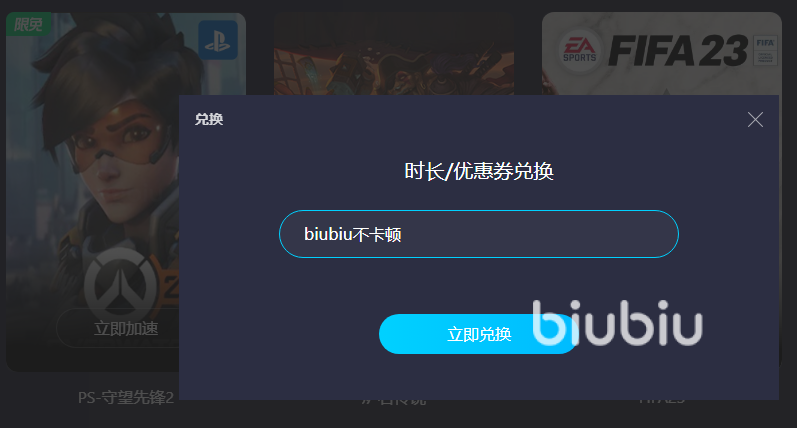Click the half-hidden 炉石传说 game label
797x428 pixels.
tap(394, 402)
